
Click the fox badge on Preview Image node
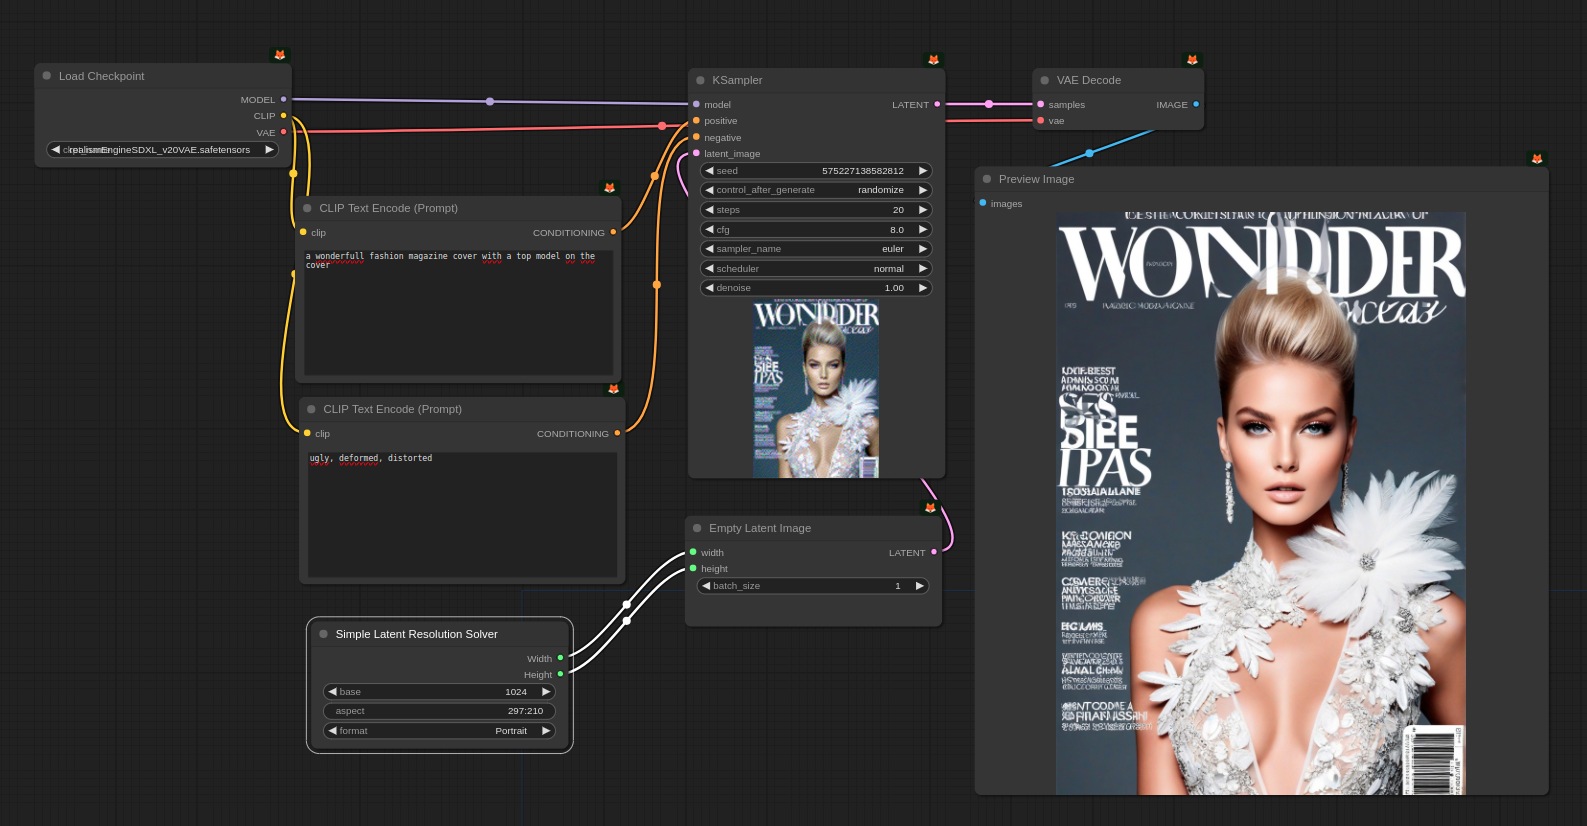pyautogui.click(x=1537, y=159)
